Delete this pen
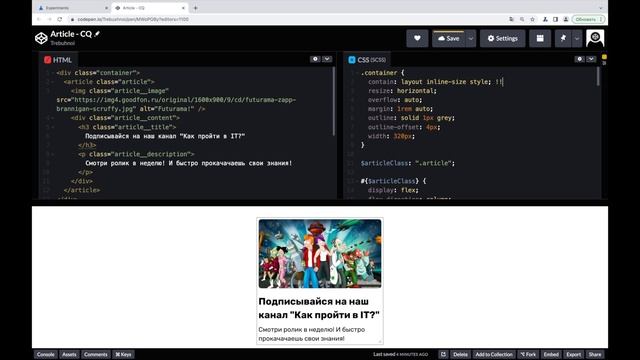This screenshot has width=640, height=360. 460,354
